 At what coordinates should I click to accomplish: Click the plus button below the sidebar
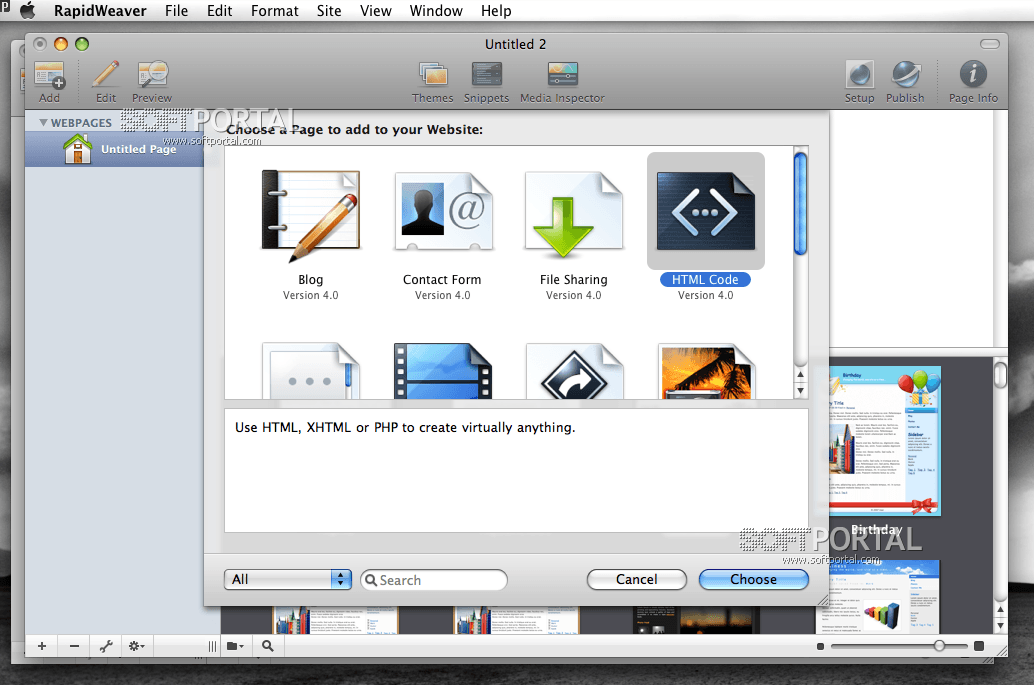click(x=42, y=646)
